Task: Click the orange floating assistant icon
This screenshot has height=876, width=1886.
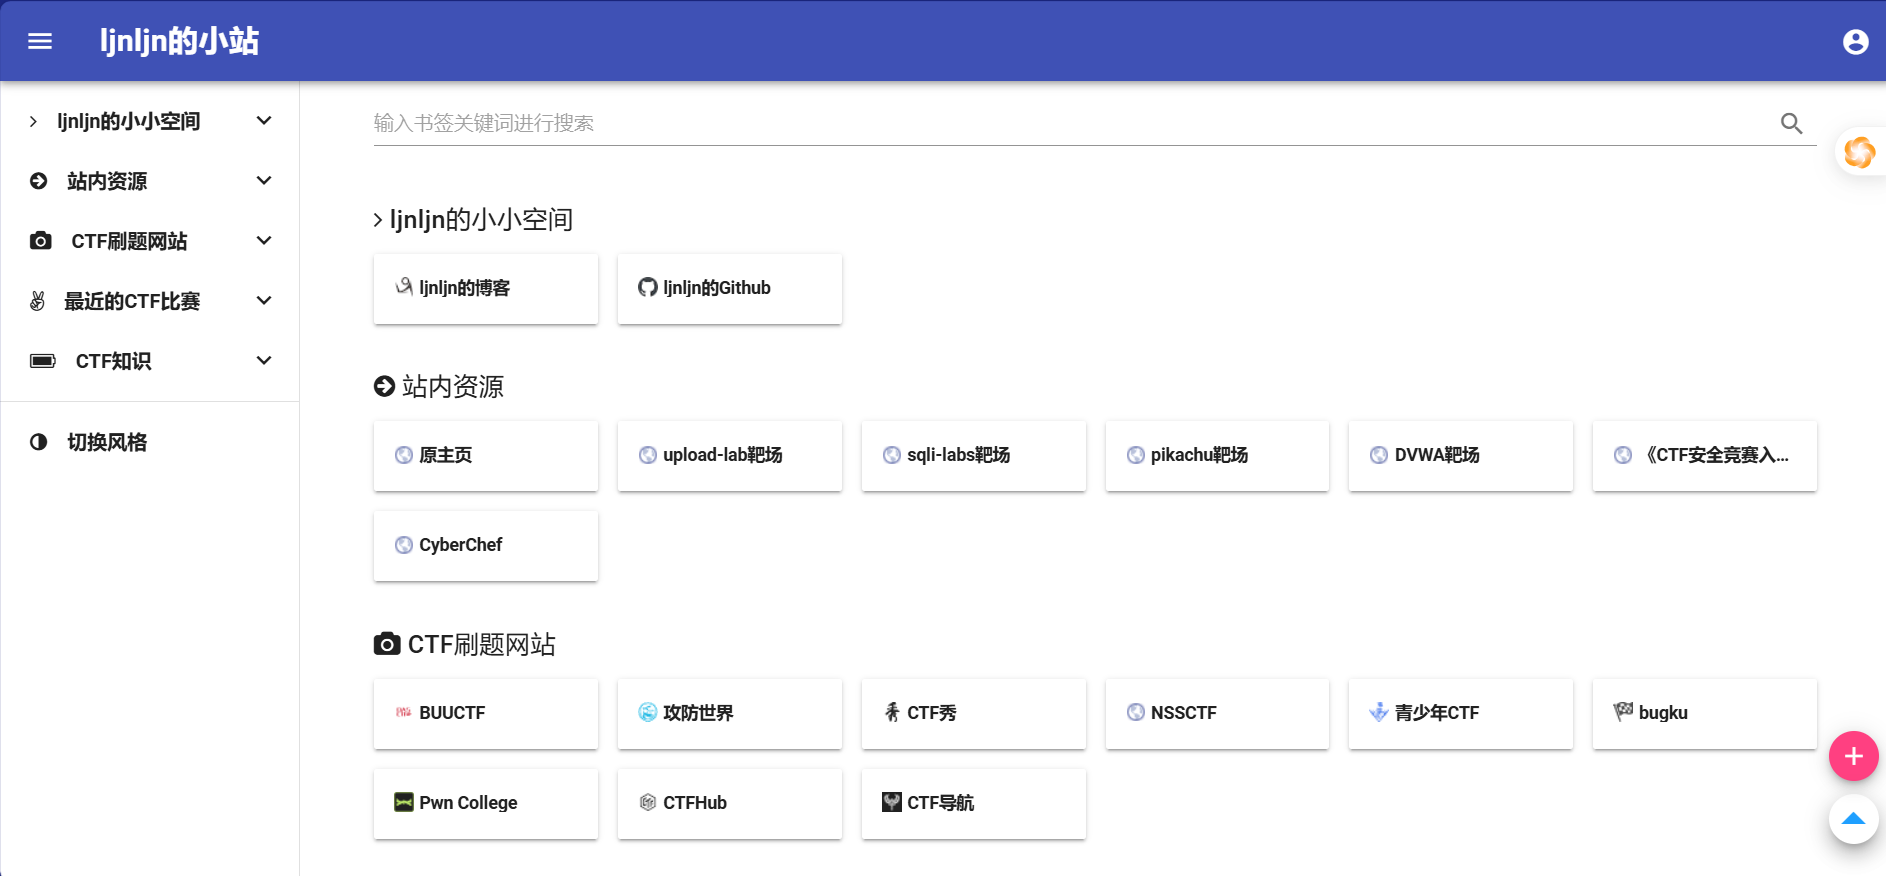Action: (x=1859, y=152)
